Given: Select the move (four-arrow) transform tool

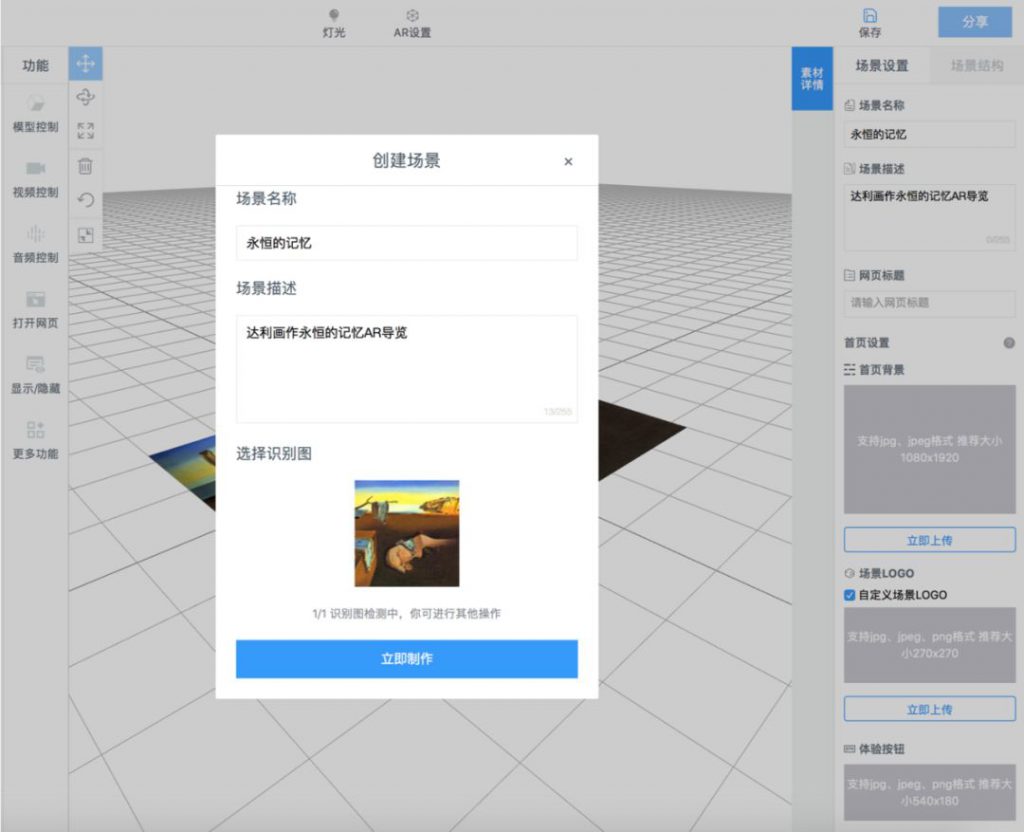Looking at the screenshot, I should tap(86, 64).
